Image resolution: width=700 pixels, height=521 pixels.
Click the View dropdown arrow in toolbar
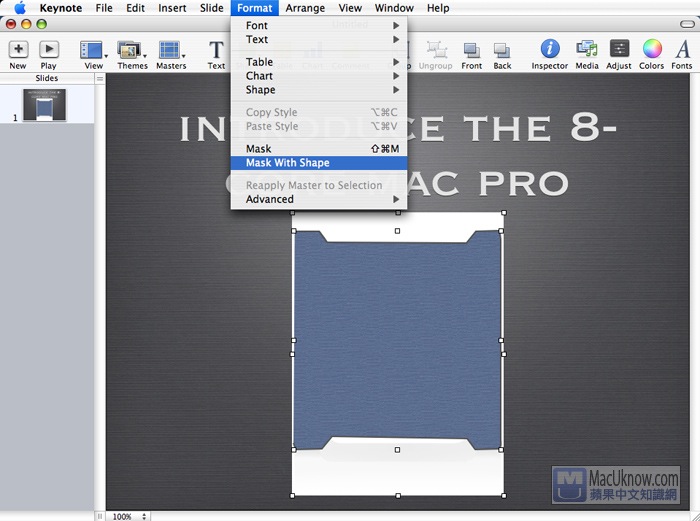click(106, 56)
